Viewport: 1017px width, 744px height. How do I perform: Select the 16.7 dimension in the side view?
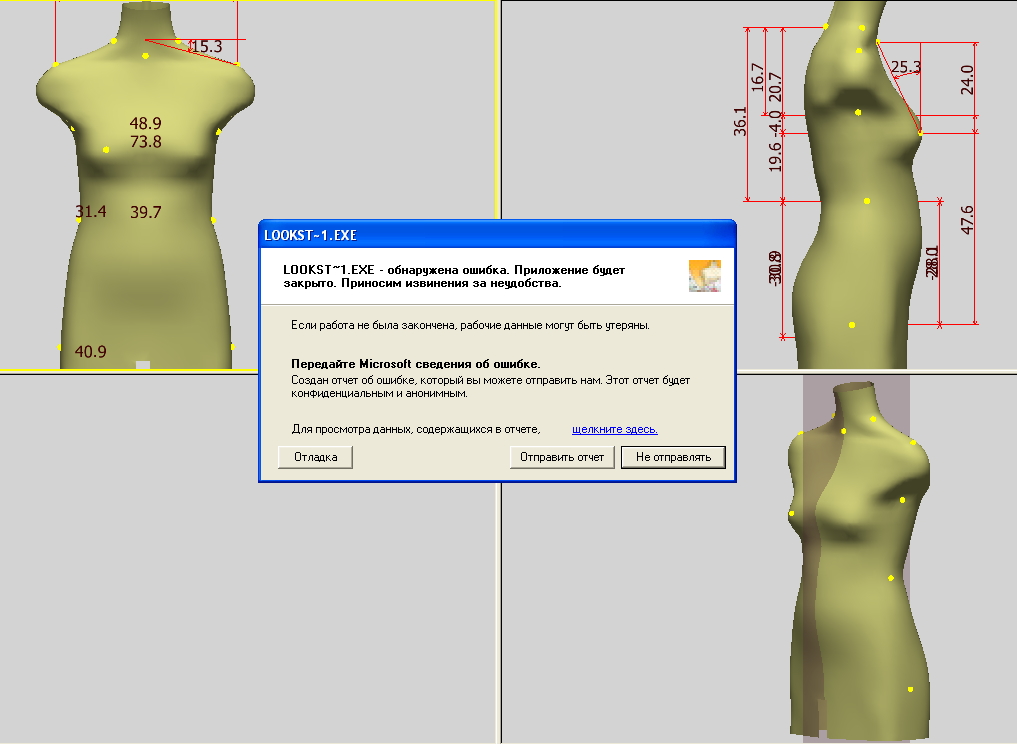pyautogui.click(x=757, y=77)
